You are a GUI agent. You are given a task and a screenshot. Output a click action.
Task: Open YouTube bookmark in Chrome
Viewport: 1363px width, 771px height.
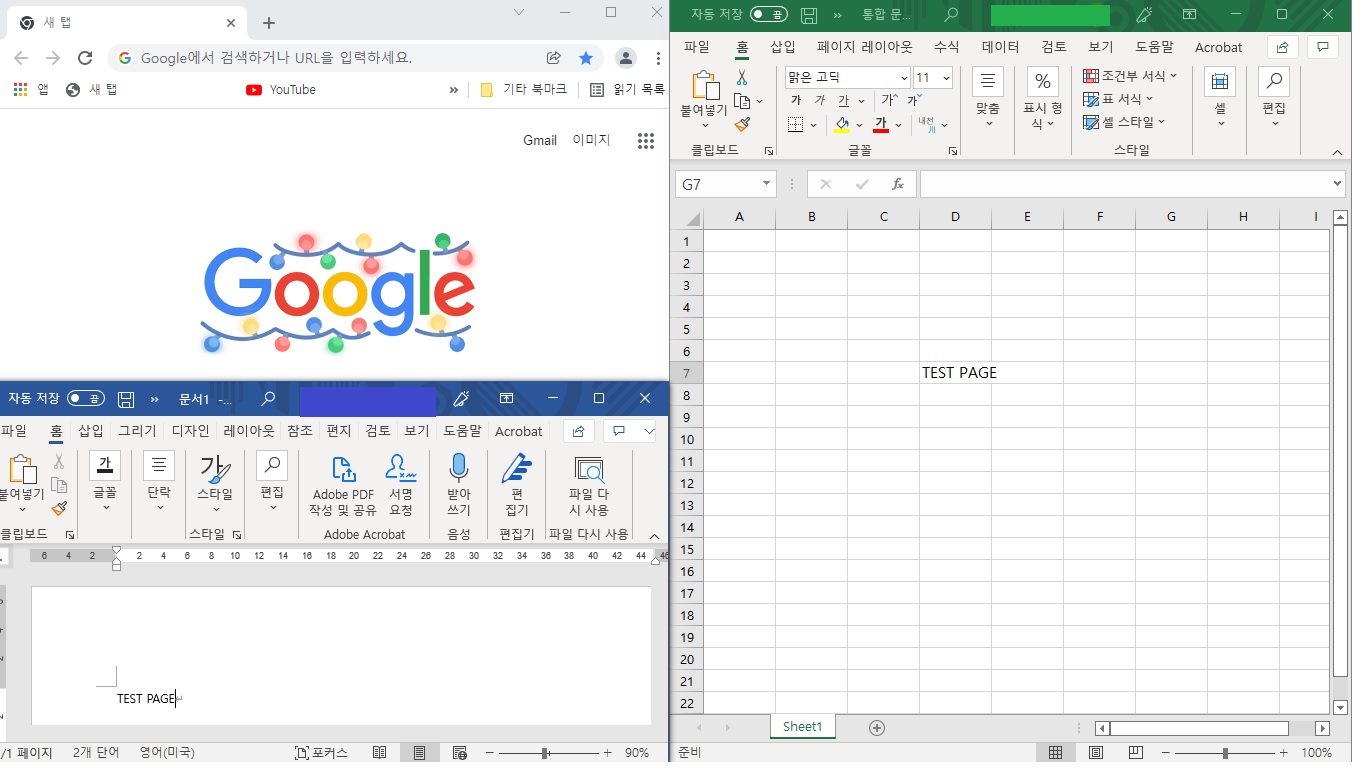tap(281, 89)
